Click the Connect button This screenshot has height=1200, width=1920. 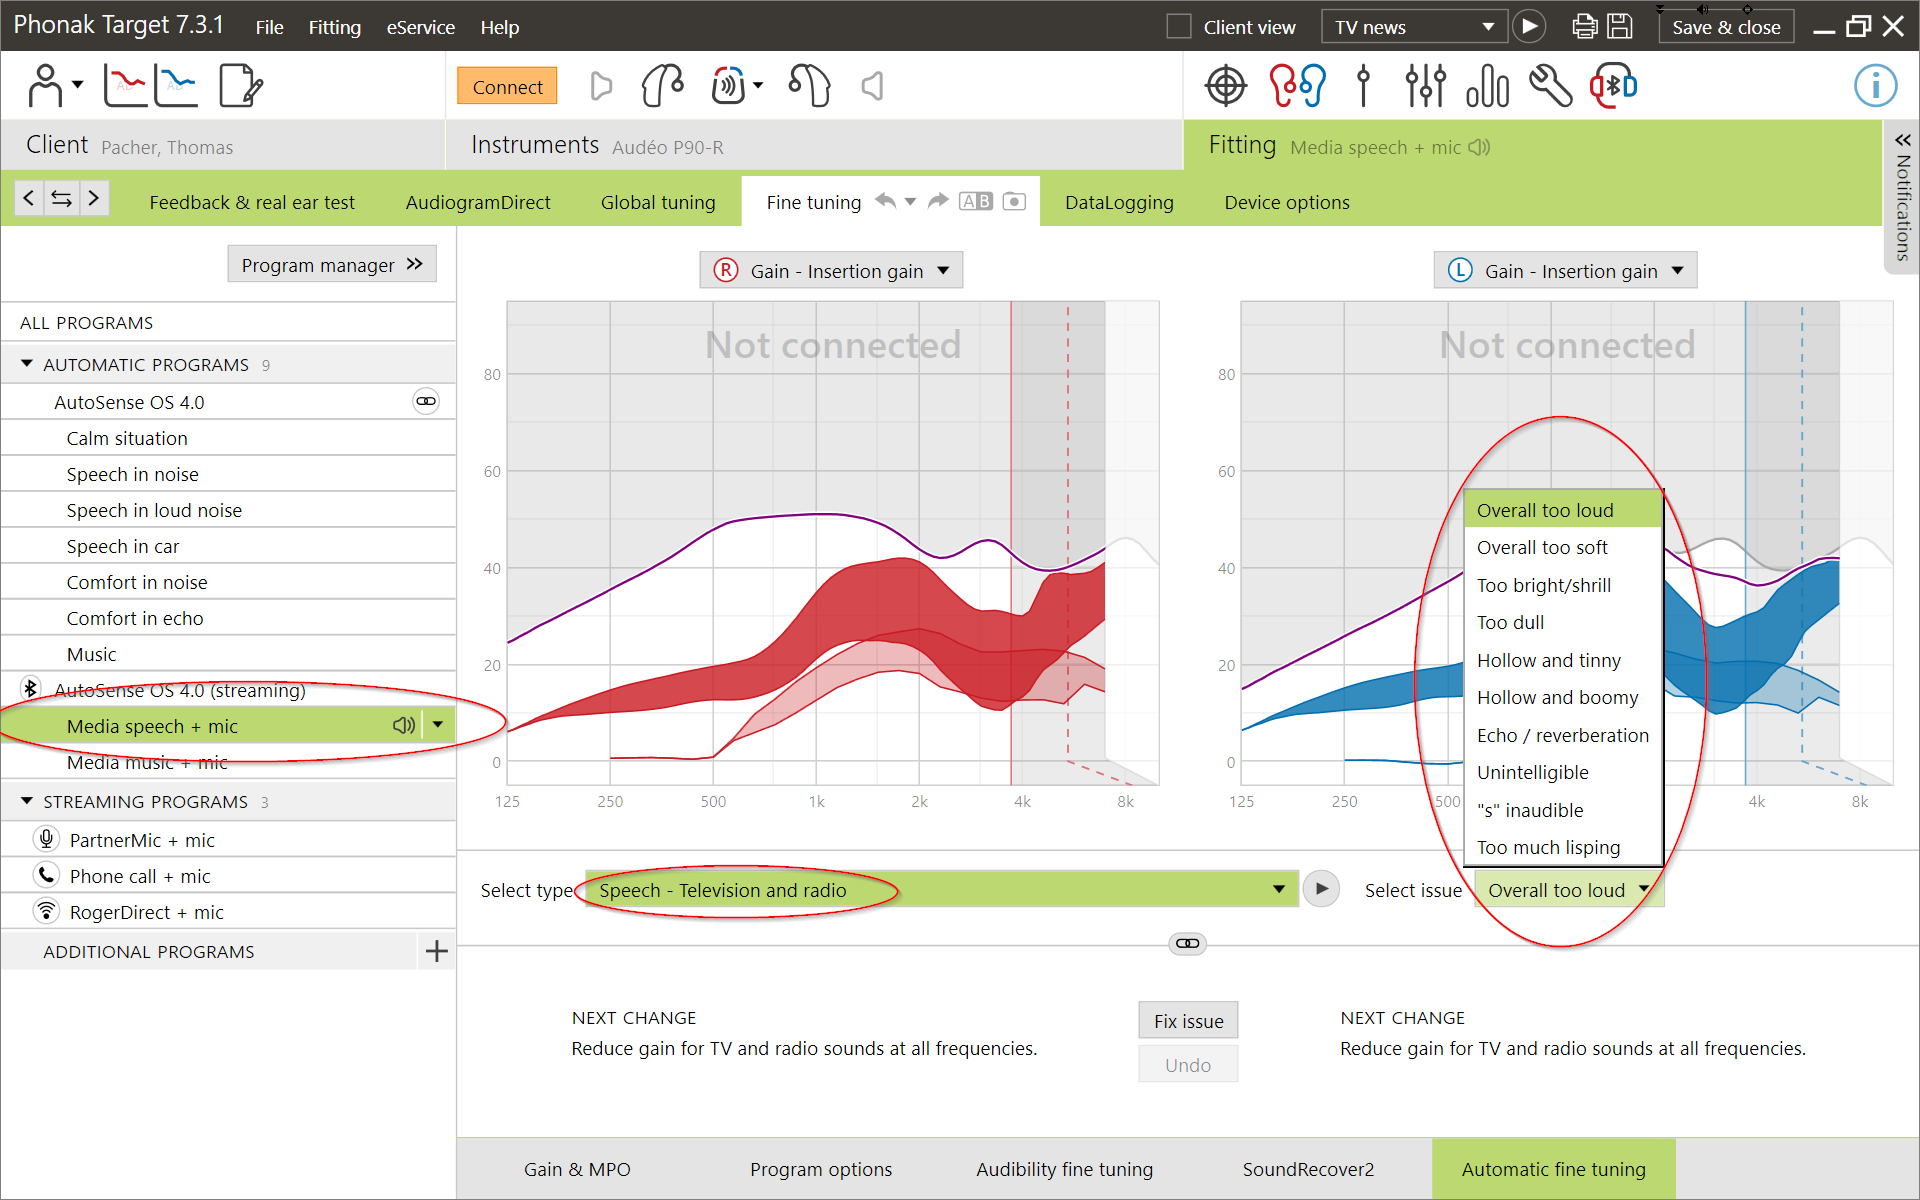pyautogui.click(x=507, y=86)
